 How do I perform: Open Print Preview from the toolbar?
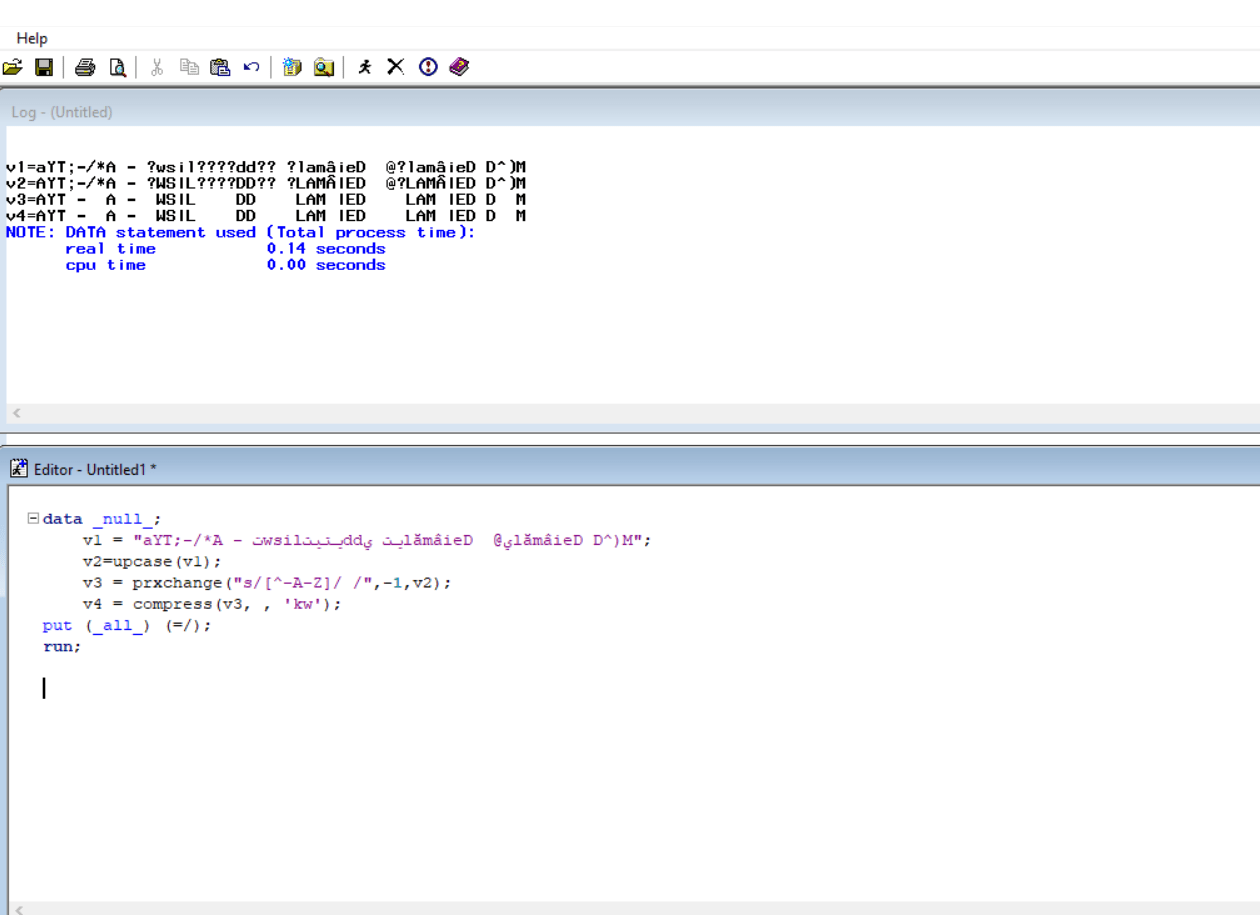pyautogui.click(x=117, y=67)
